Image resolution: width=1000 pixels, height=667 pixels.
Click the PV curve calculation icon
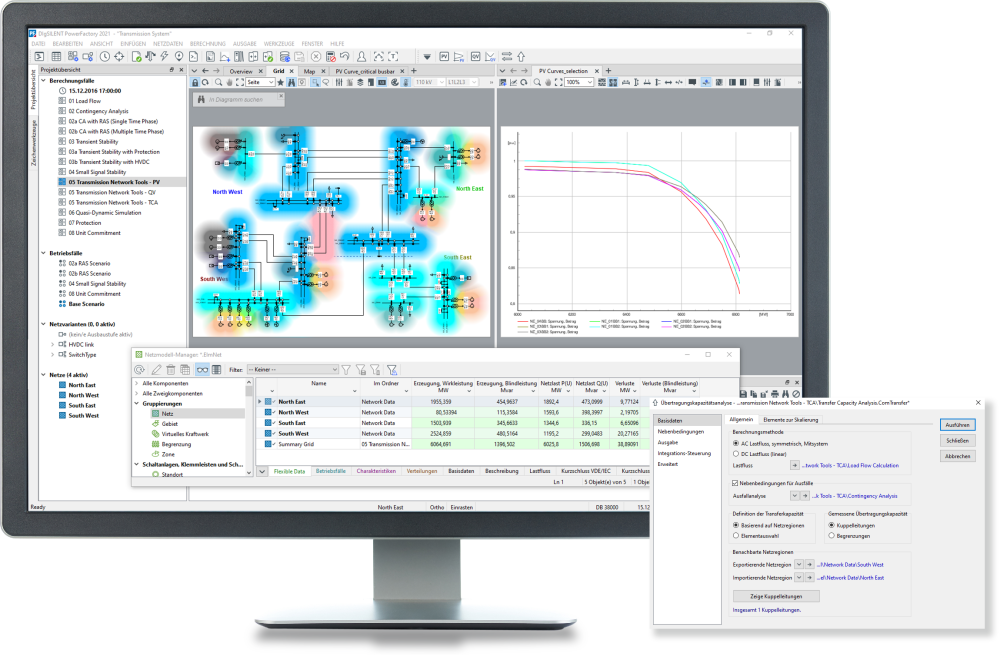point(444,57)
